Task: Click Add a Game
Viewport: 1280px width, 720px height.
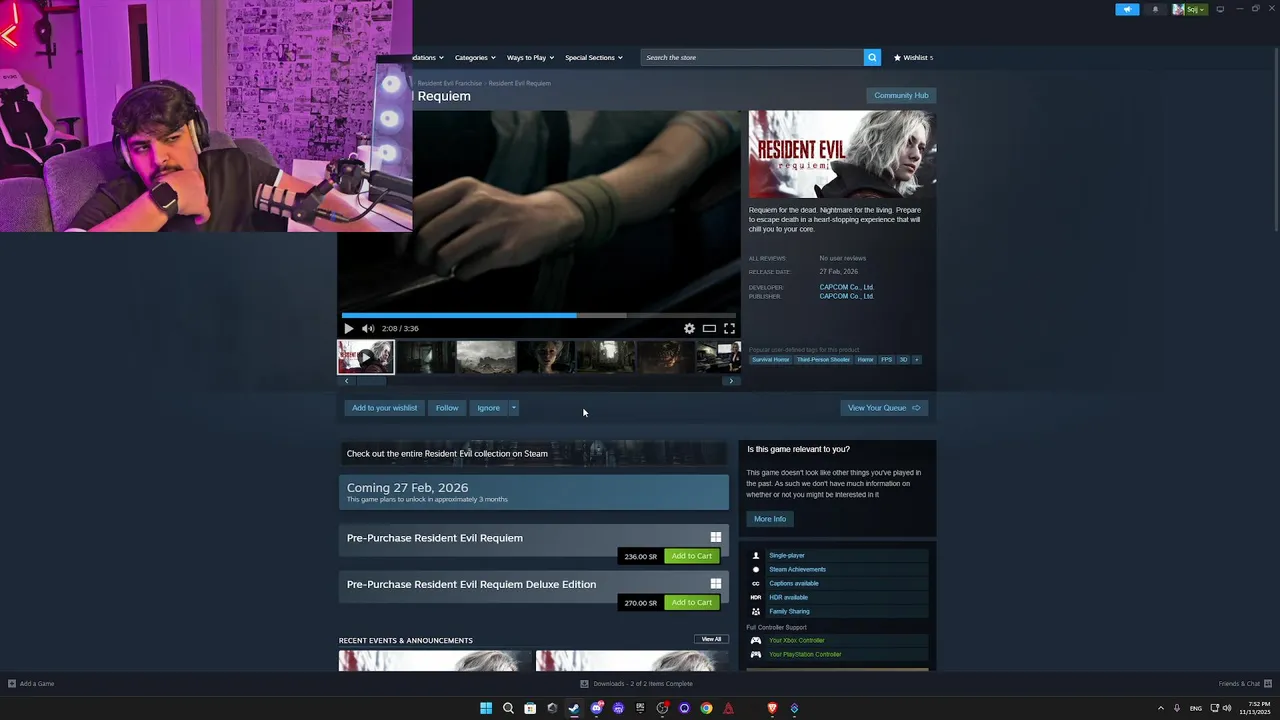Action: (31, 684)
